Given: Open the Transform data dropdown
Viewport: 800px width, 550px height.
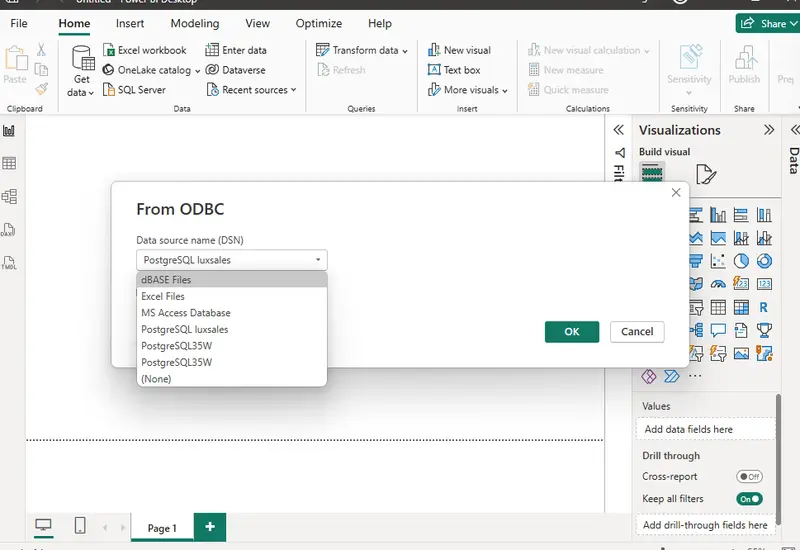Looking at the screenshot, I should pyautogui.click(x=362, y=50).
